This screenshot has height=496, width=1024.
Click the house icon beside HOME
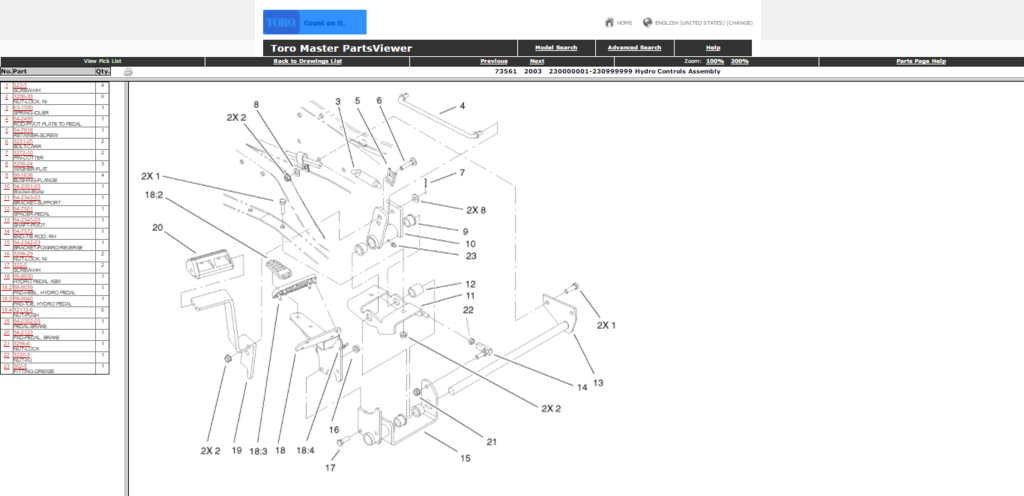(609, 22)
